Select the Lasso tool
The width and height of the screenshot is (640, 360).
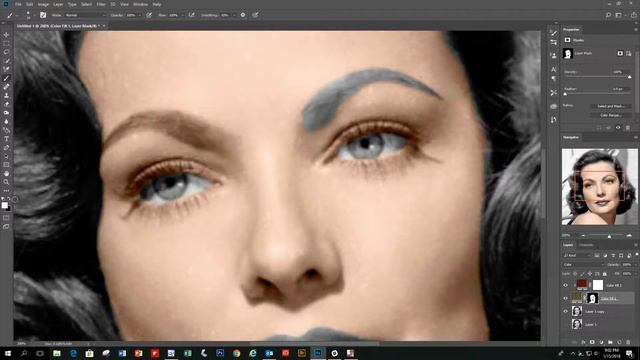pos(6,52)
